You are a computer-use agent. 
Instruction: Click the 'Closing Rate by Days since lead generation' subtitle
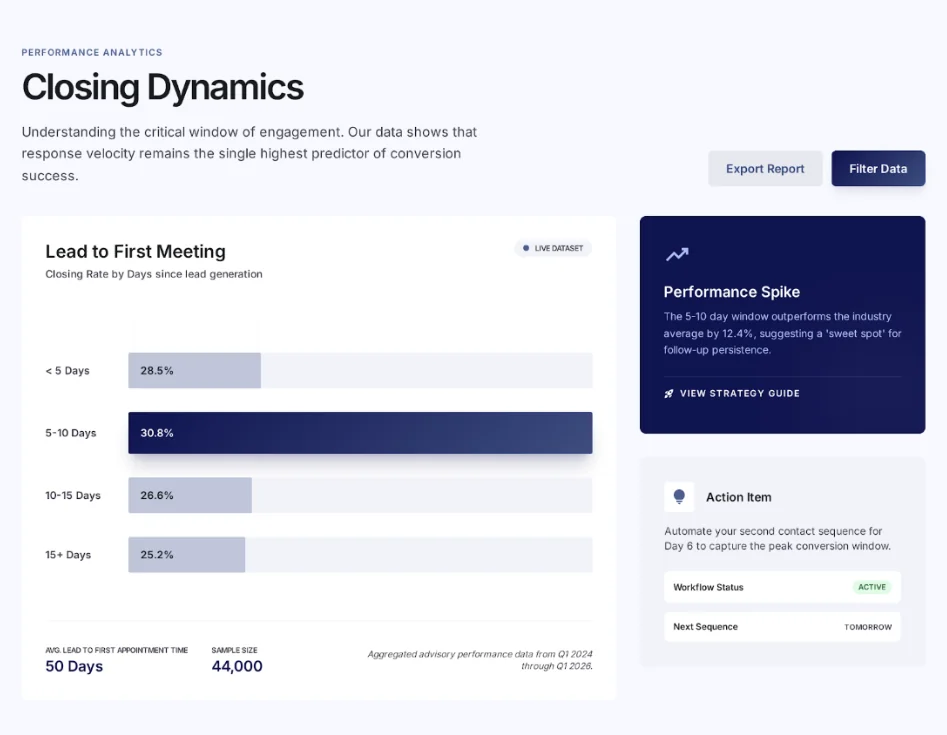pos(154,274)
